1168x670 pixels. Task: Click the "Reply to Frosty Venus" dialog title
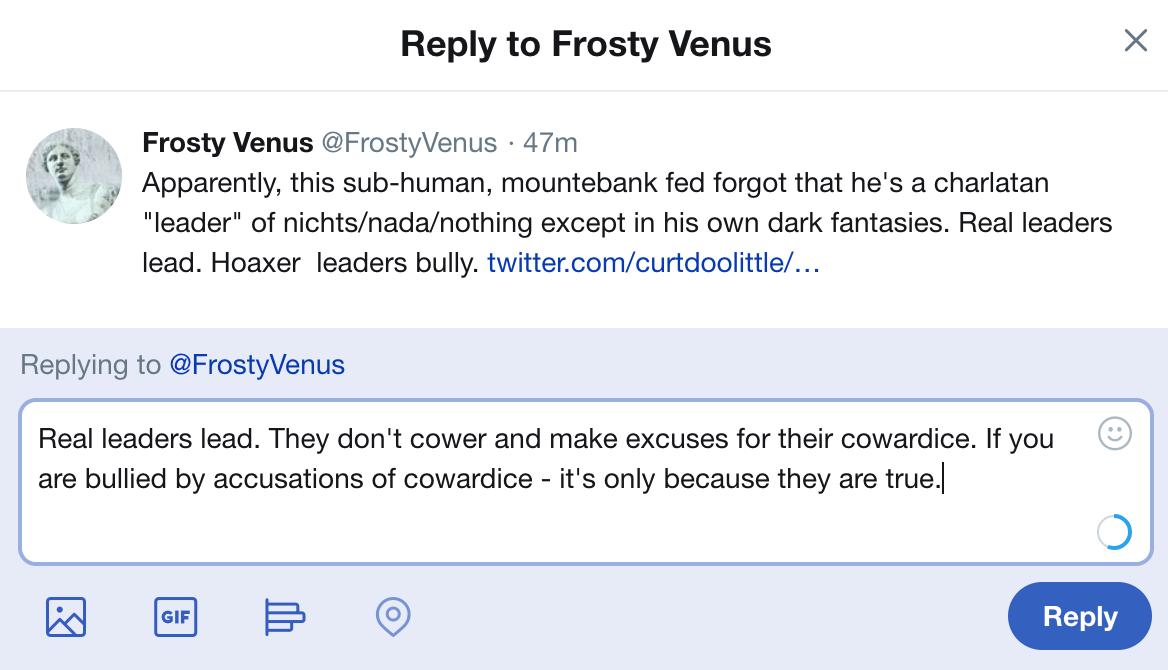click(x=586, y=44)
